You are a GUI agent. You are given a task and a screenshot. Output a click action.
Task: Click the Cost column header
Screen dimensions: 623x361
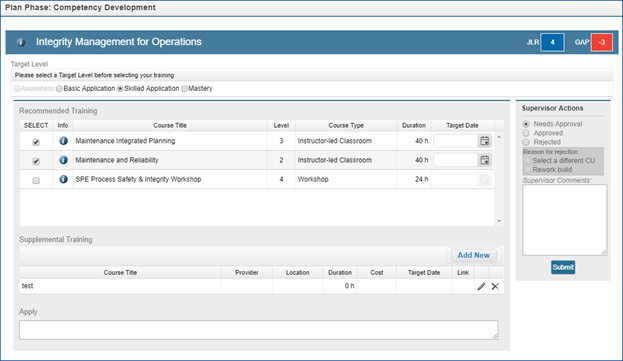pyautogui.click(x=377, y=273)
